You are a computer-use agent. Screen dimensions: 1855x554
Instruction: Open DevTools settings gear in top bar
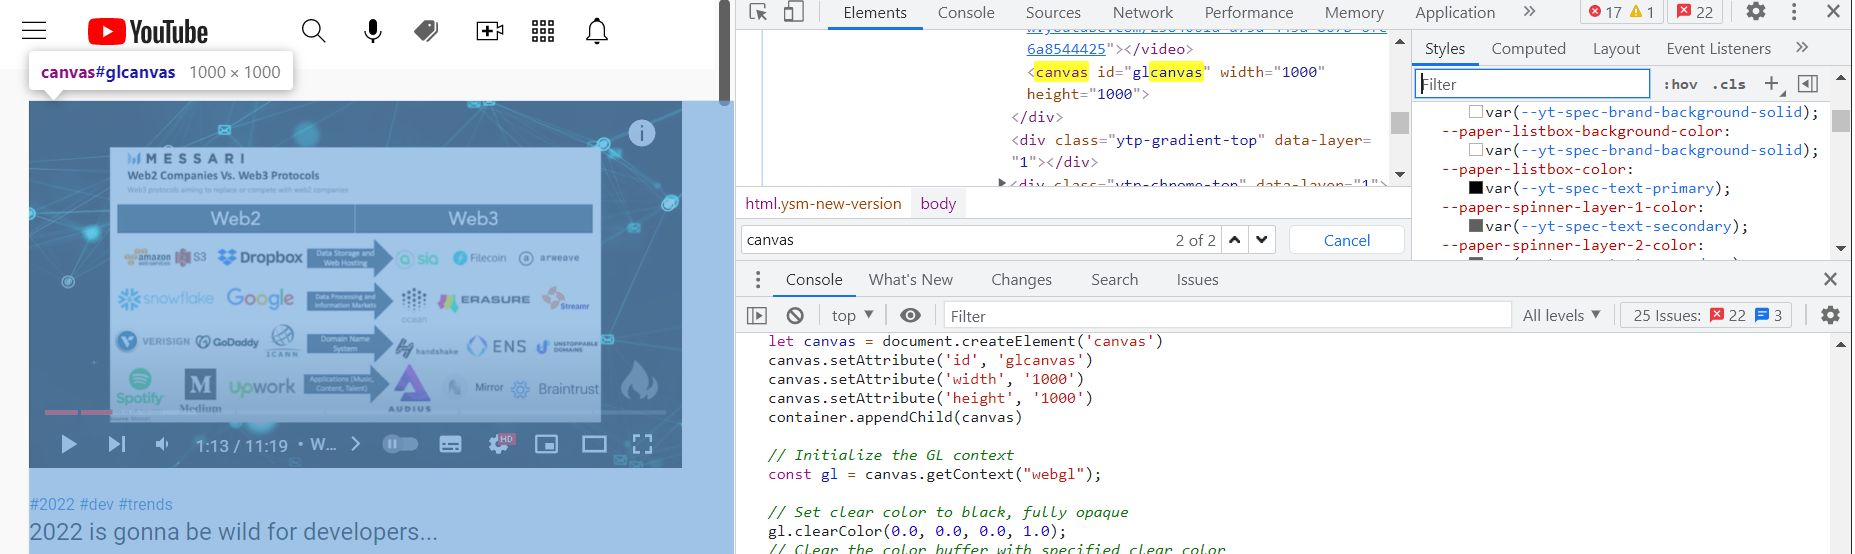pyautogui.click(x=1756, y=12)
